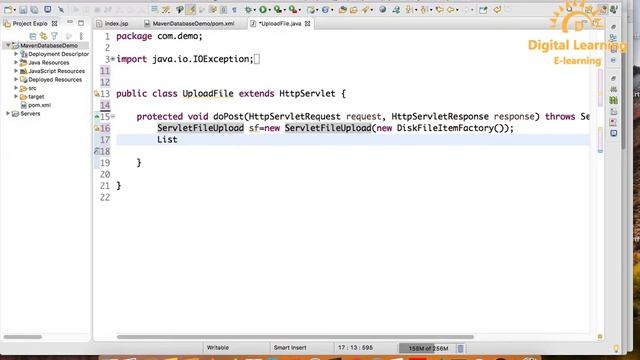Toggle Skip All Breakpoints in the toolbar
Image resolution: width=640 pixels, height=360 pixels.
(61, 9)
